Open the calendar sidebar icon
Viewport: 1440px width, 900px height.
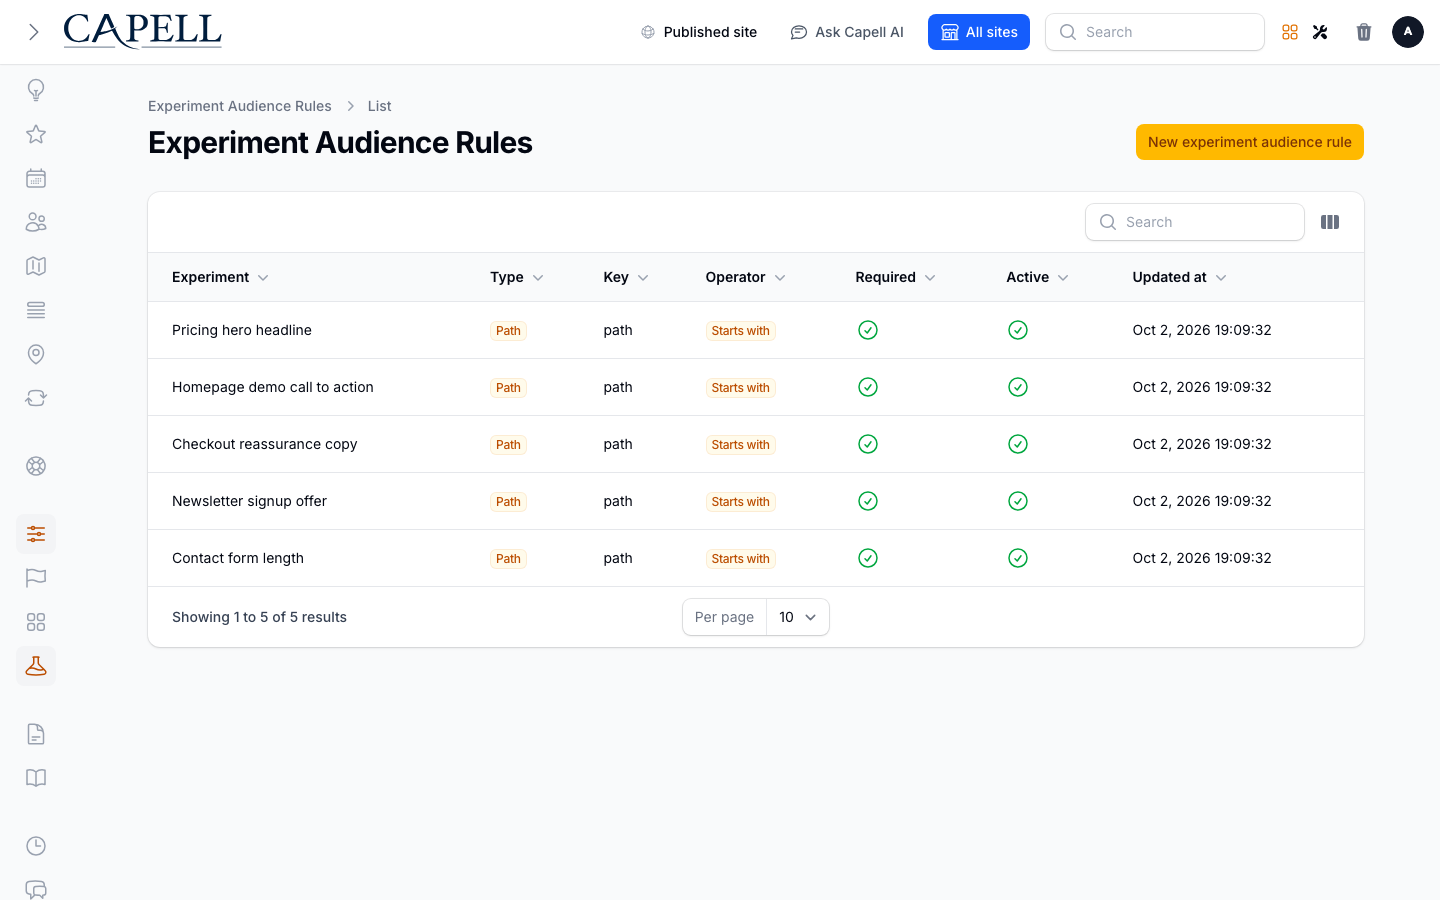pyautogui.click(x=36, y=178)
